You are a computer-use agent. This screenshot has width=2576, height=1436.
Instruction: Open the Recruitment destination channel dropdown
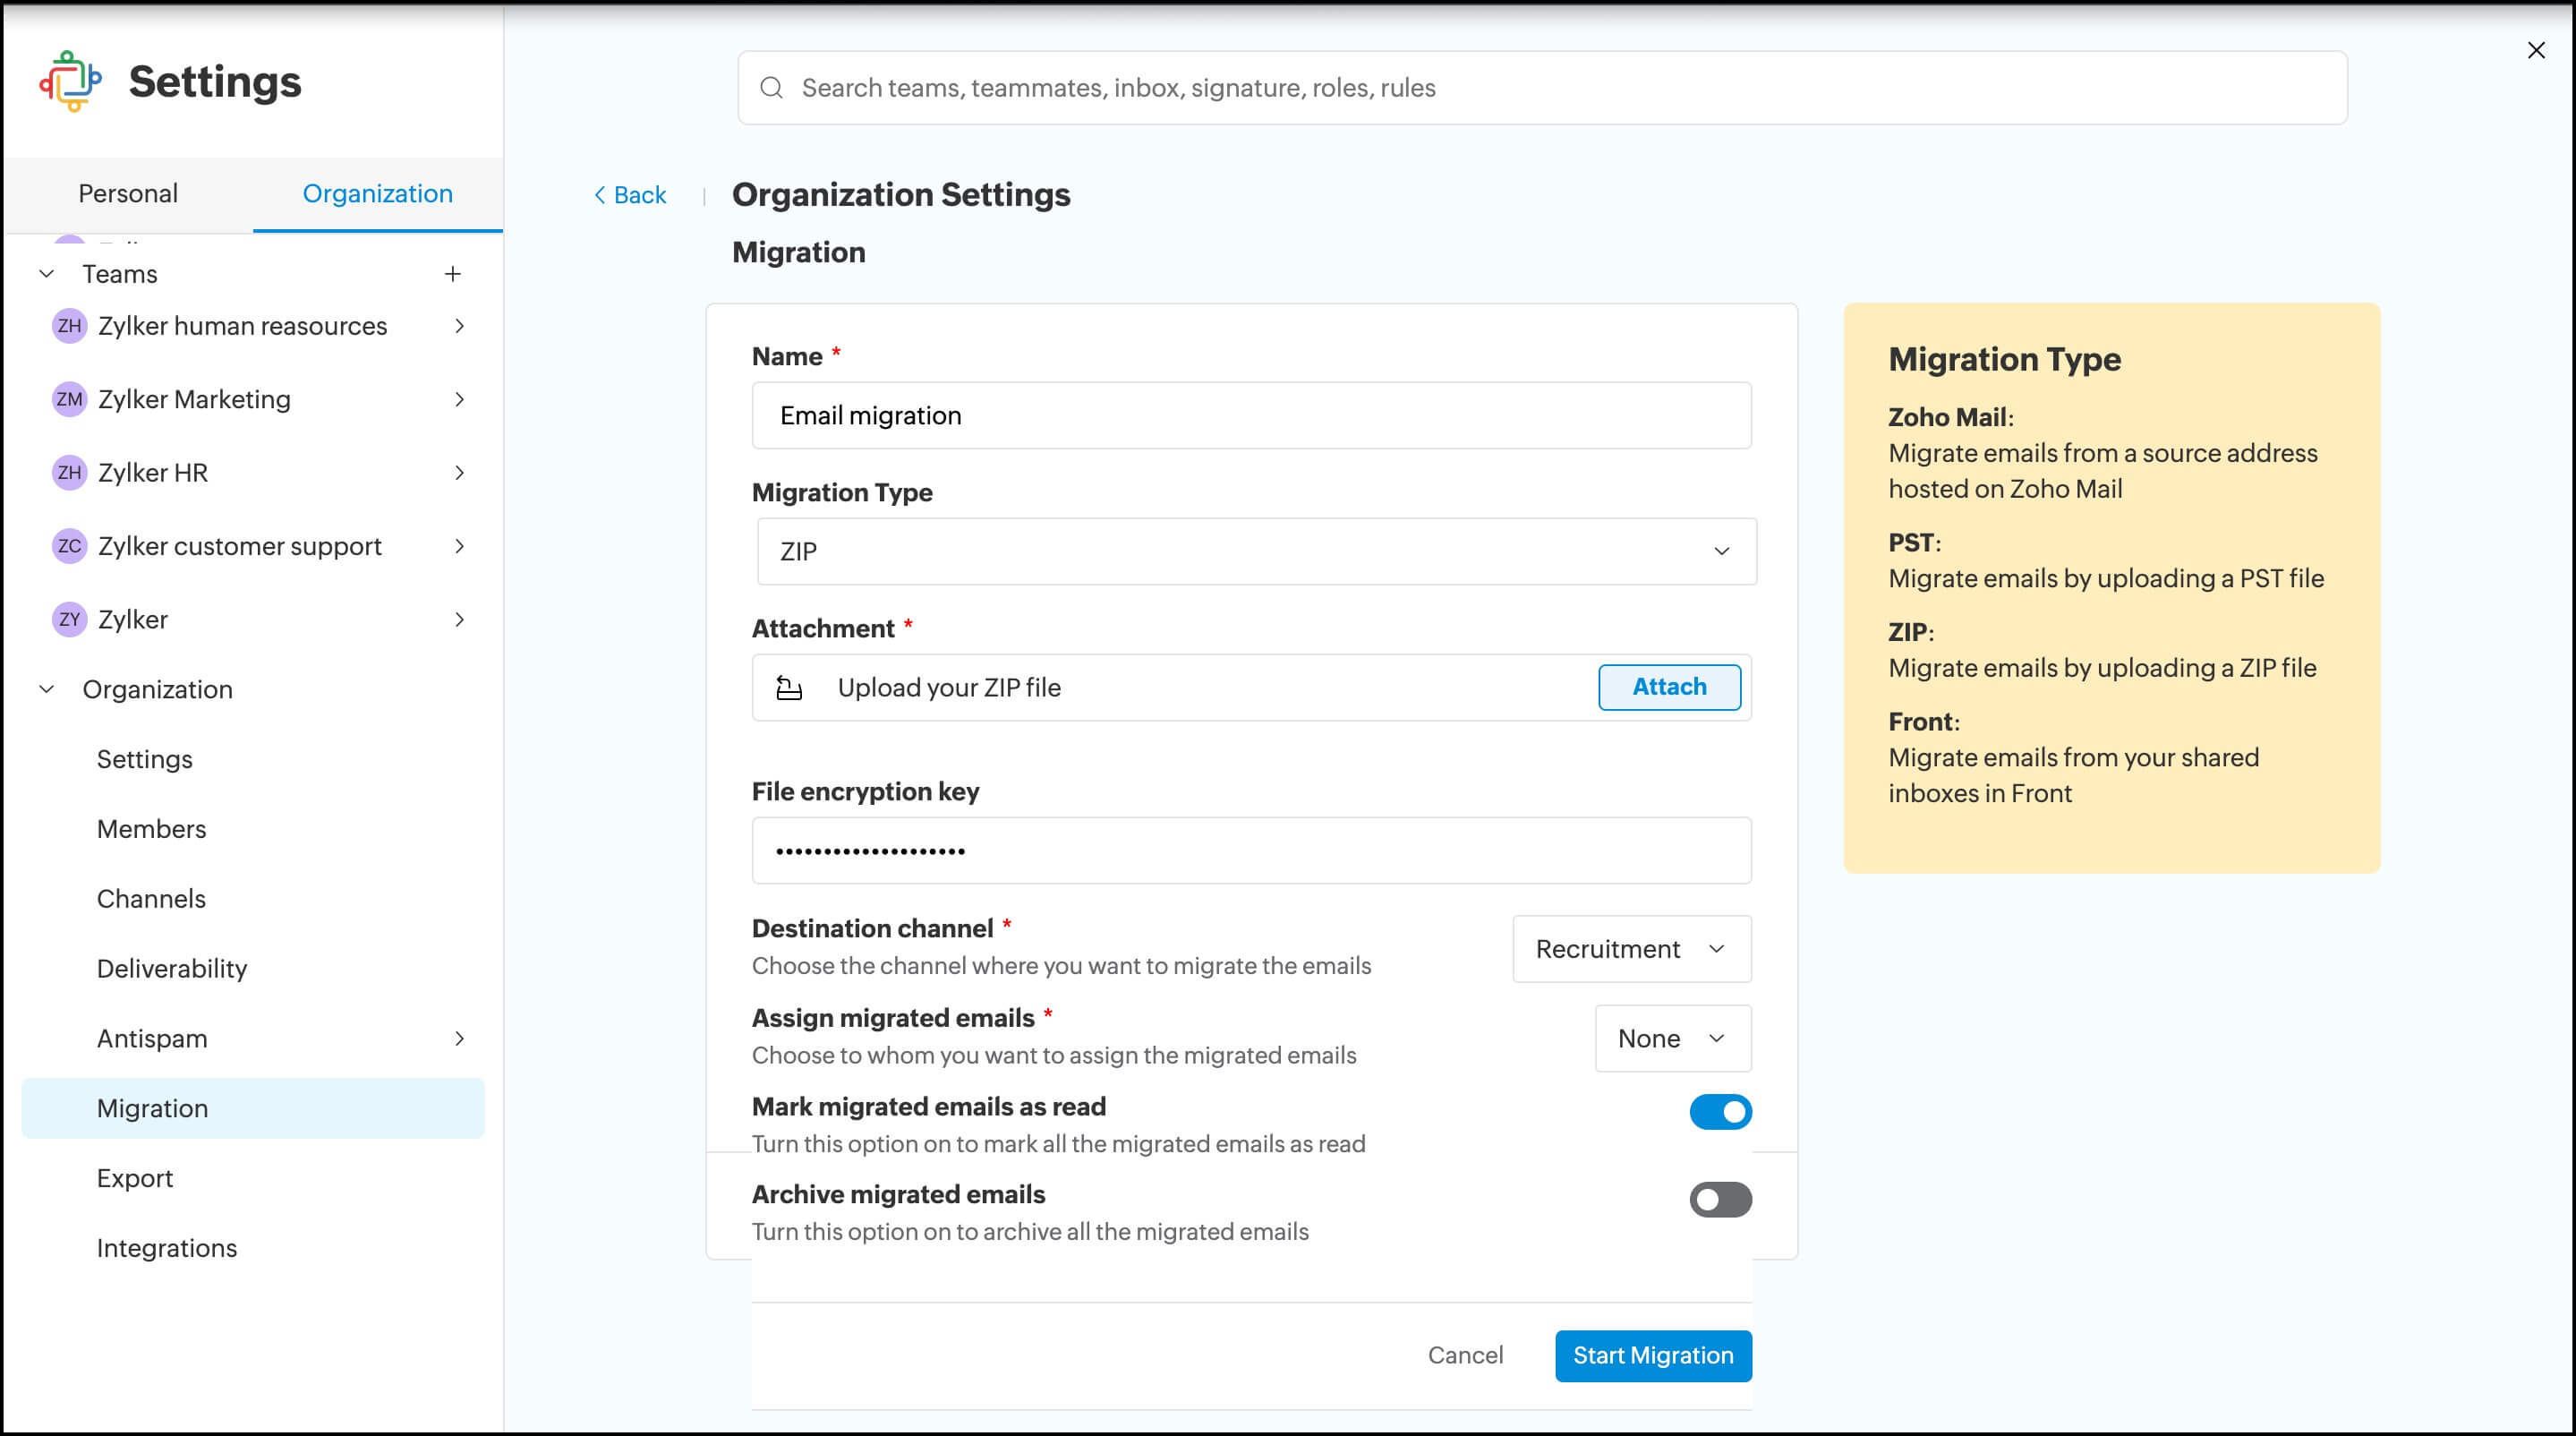click(1631, 949)
